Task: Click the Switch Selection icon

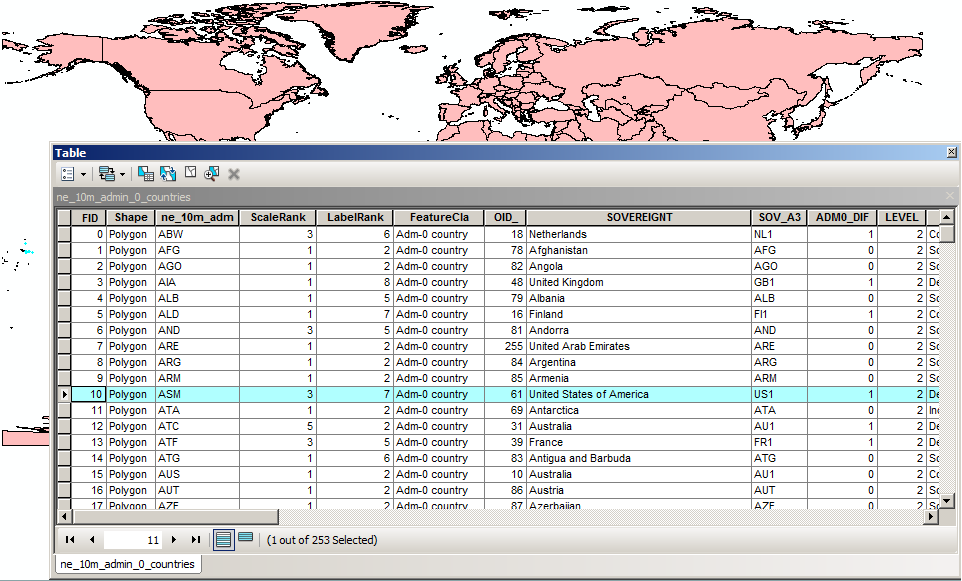Action: click(167, 173)
